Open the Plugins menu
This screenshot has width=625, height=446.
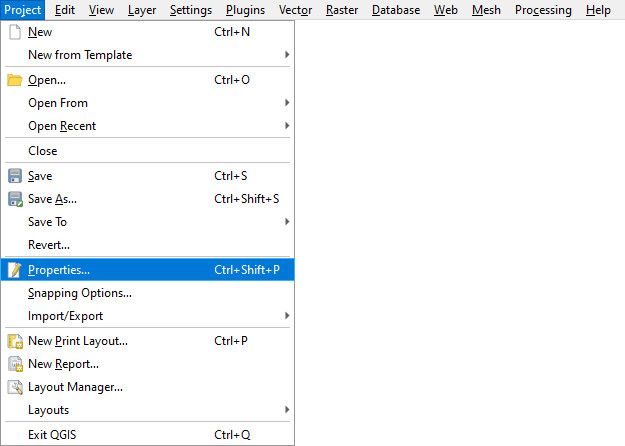pos(246,10)
